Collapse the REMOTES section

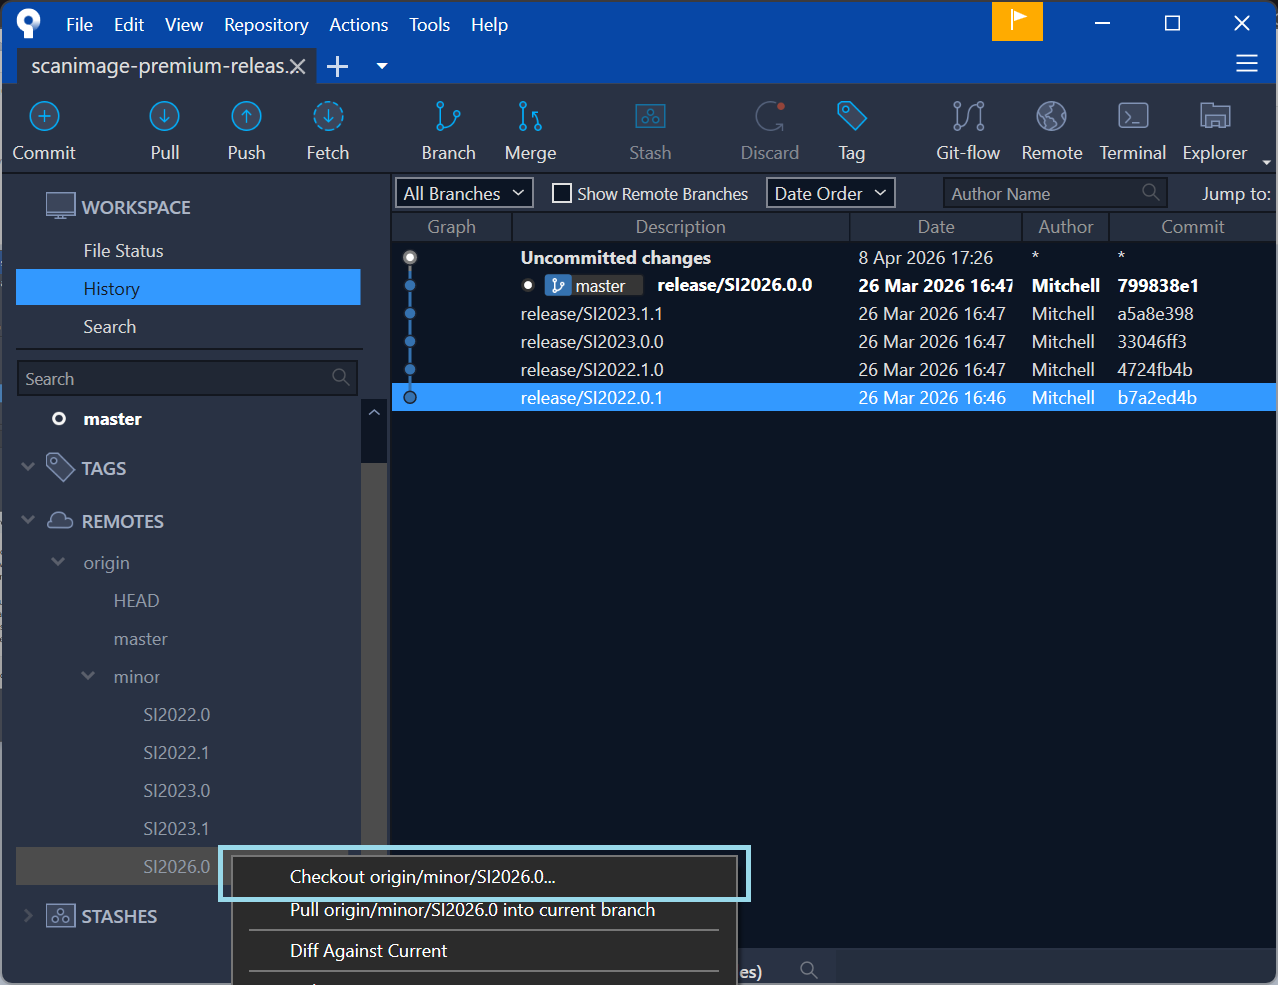coord(28,520)
